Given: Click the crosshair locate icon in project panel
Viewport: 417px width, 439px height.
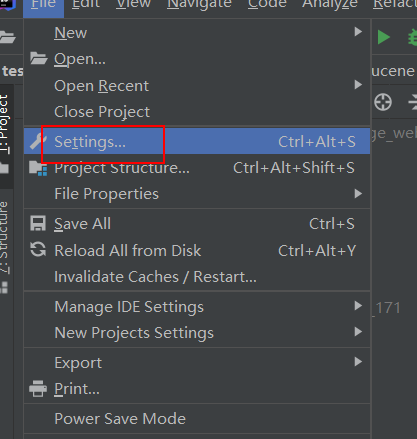Looking at the screenshot, I should click(383, 102).
